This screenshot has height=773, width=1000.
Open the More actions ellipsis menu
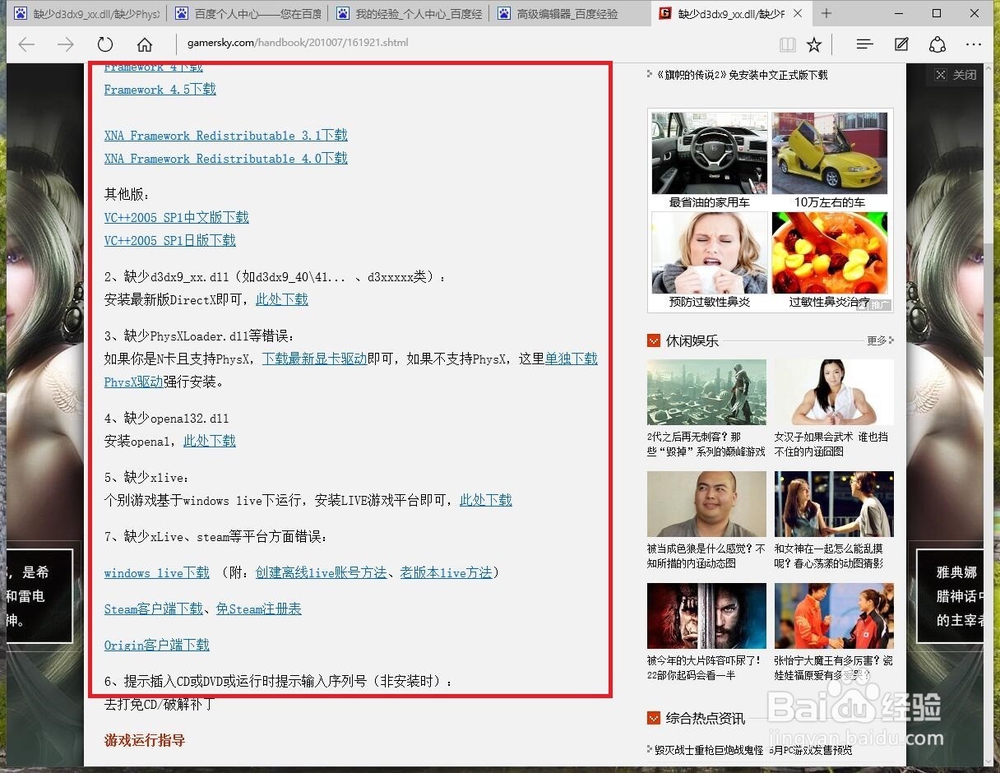pos(973,44)
